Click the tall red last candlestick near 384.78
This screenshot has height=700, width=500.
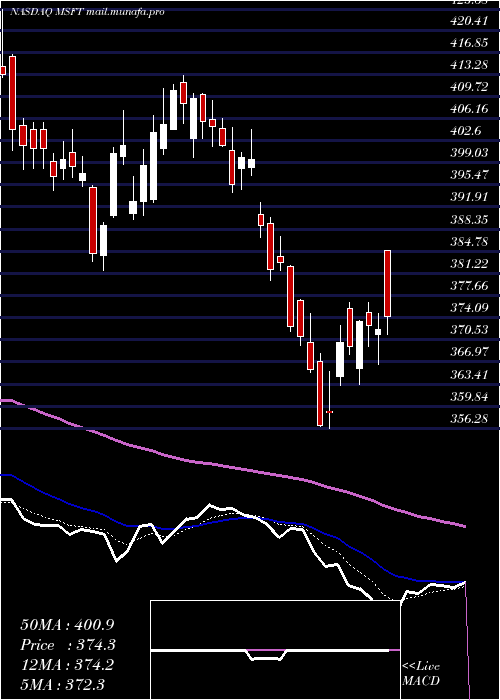coord(388,284)
